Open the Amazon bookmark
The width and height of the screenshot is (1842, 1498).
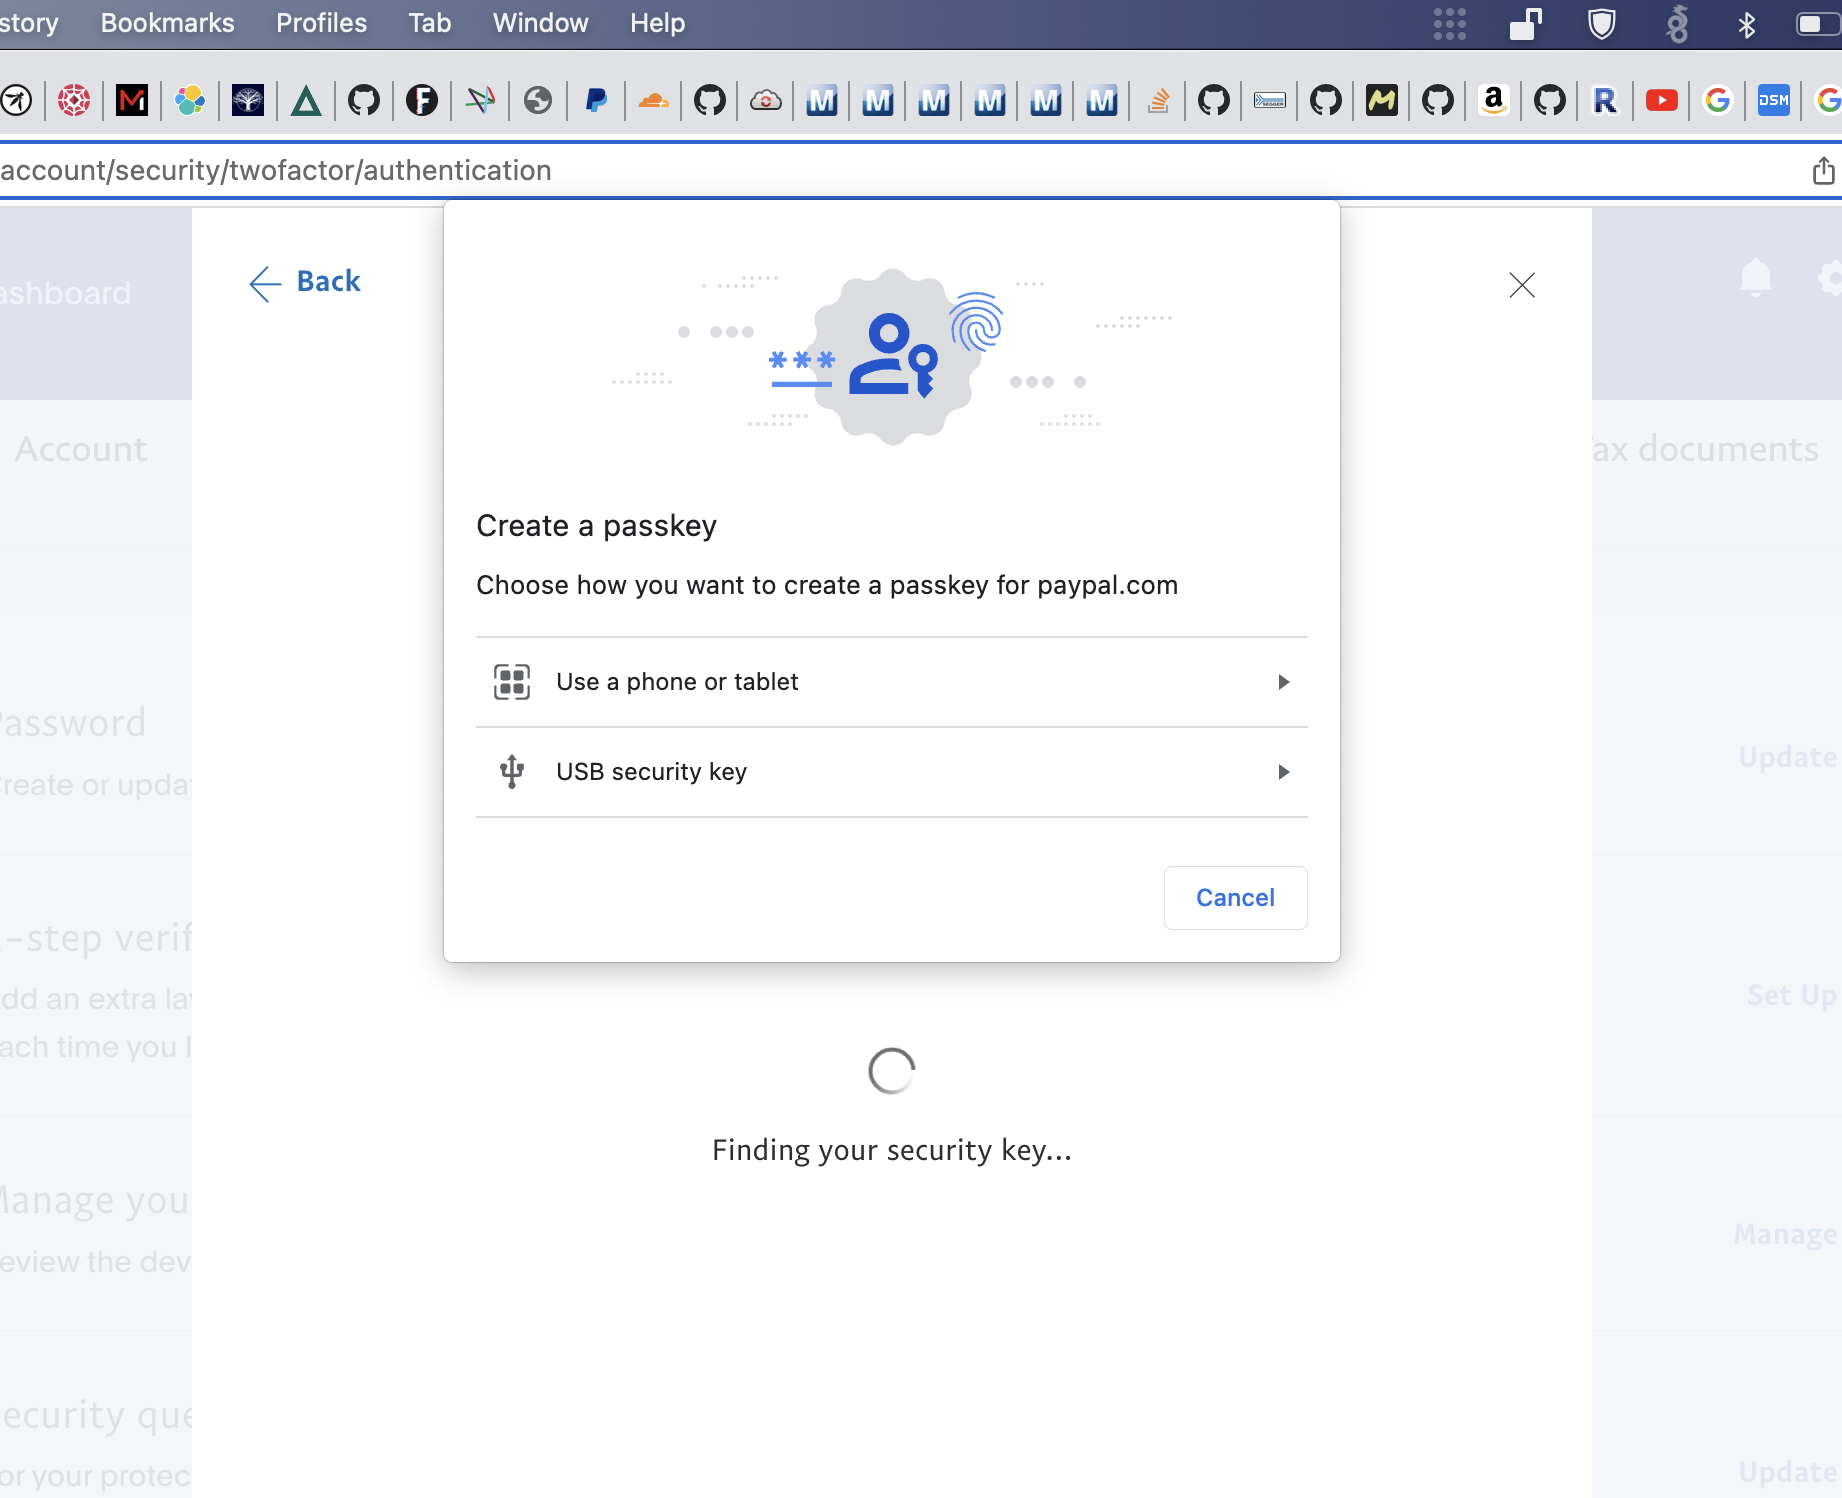pos(1494,100)
